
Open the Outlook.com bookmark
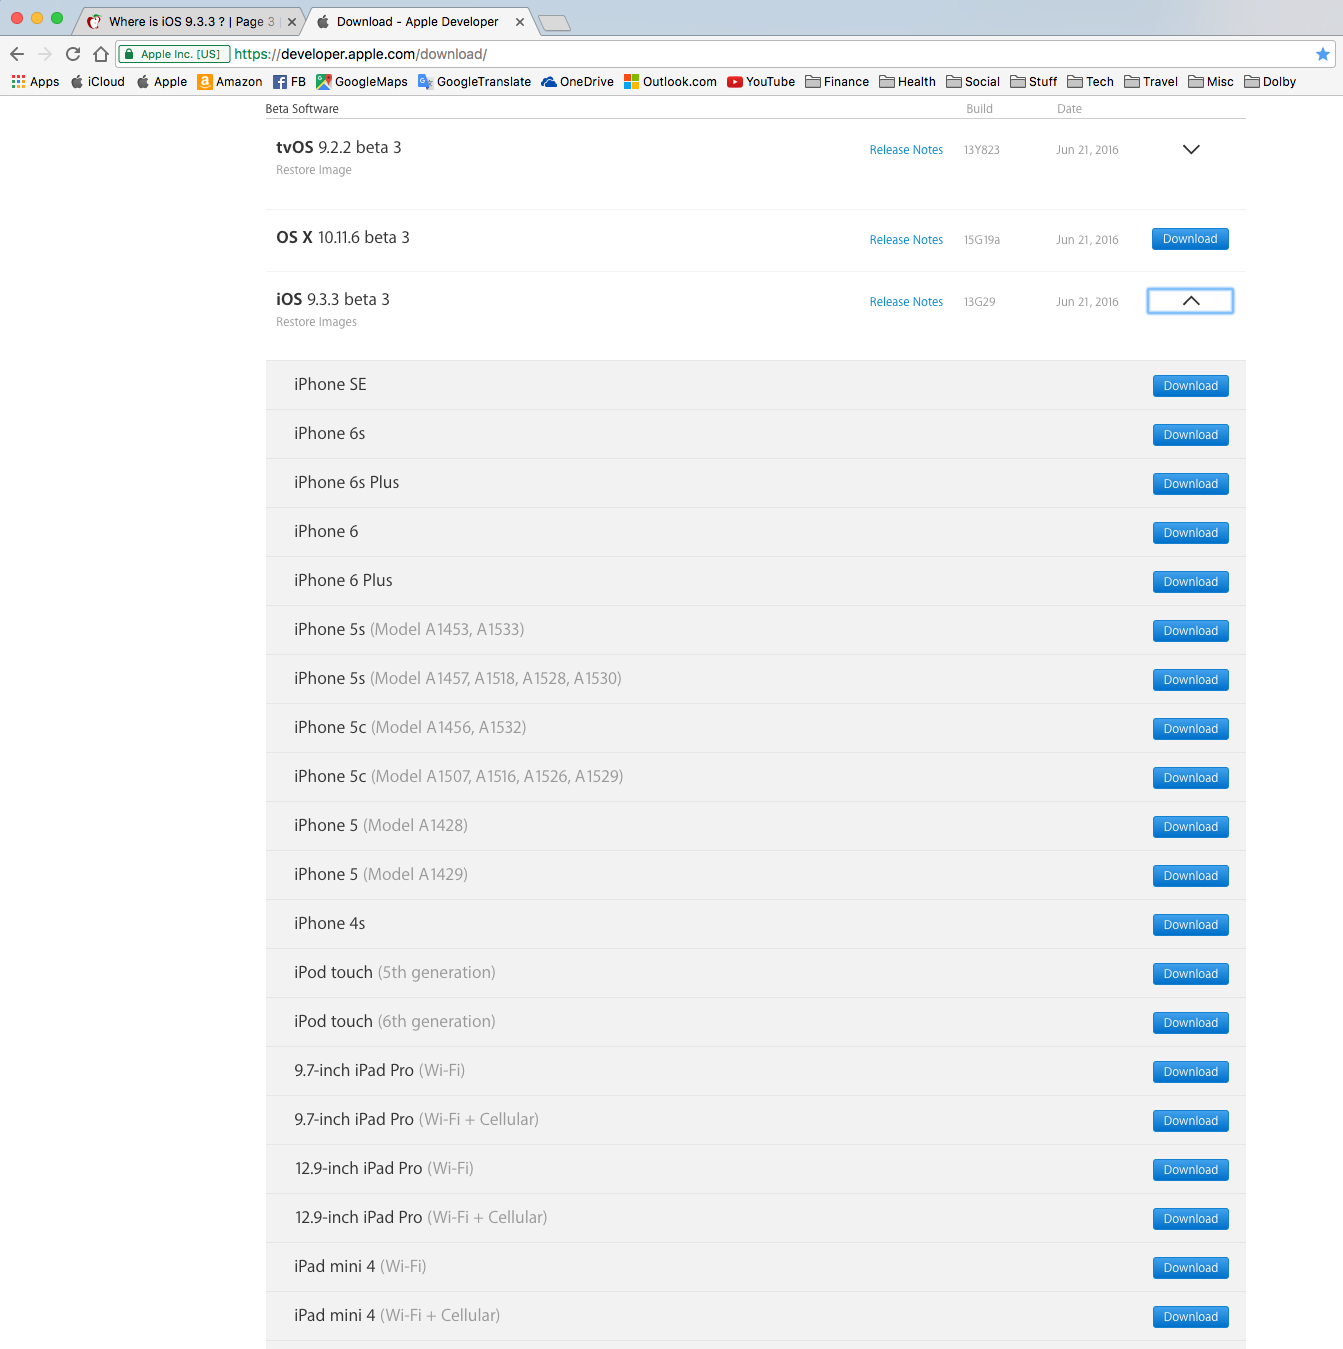[x=671, y=82]
